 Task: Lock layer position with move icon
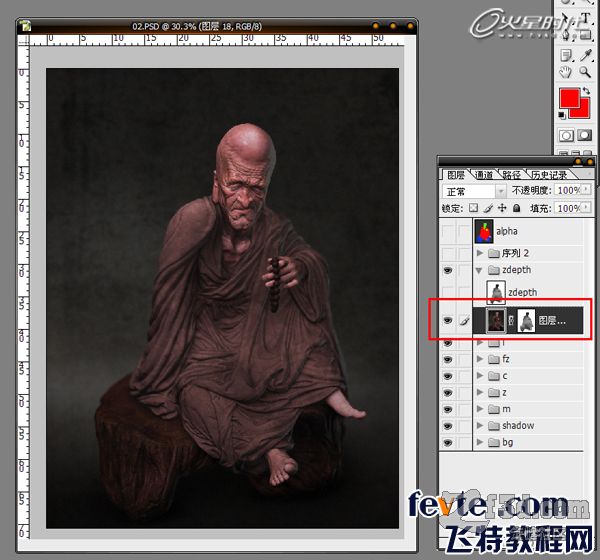502,208
